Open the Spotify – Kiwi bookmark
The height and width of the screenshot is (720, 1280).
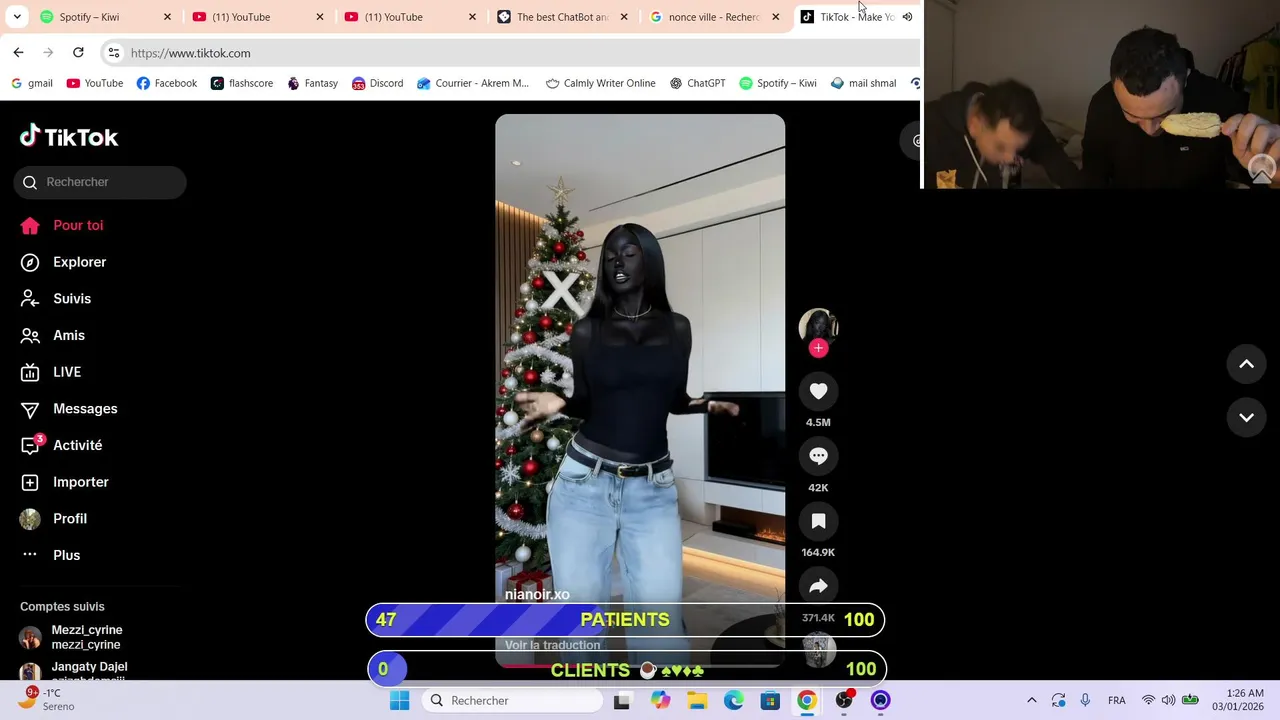(778, 83)
